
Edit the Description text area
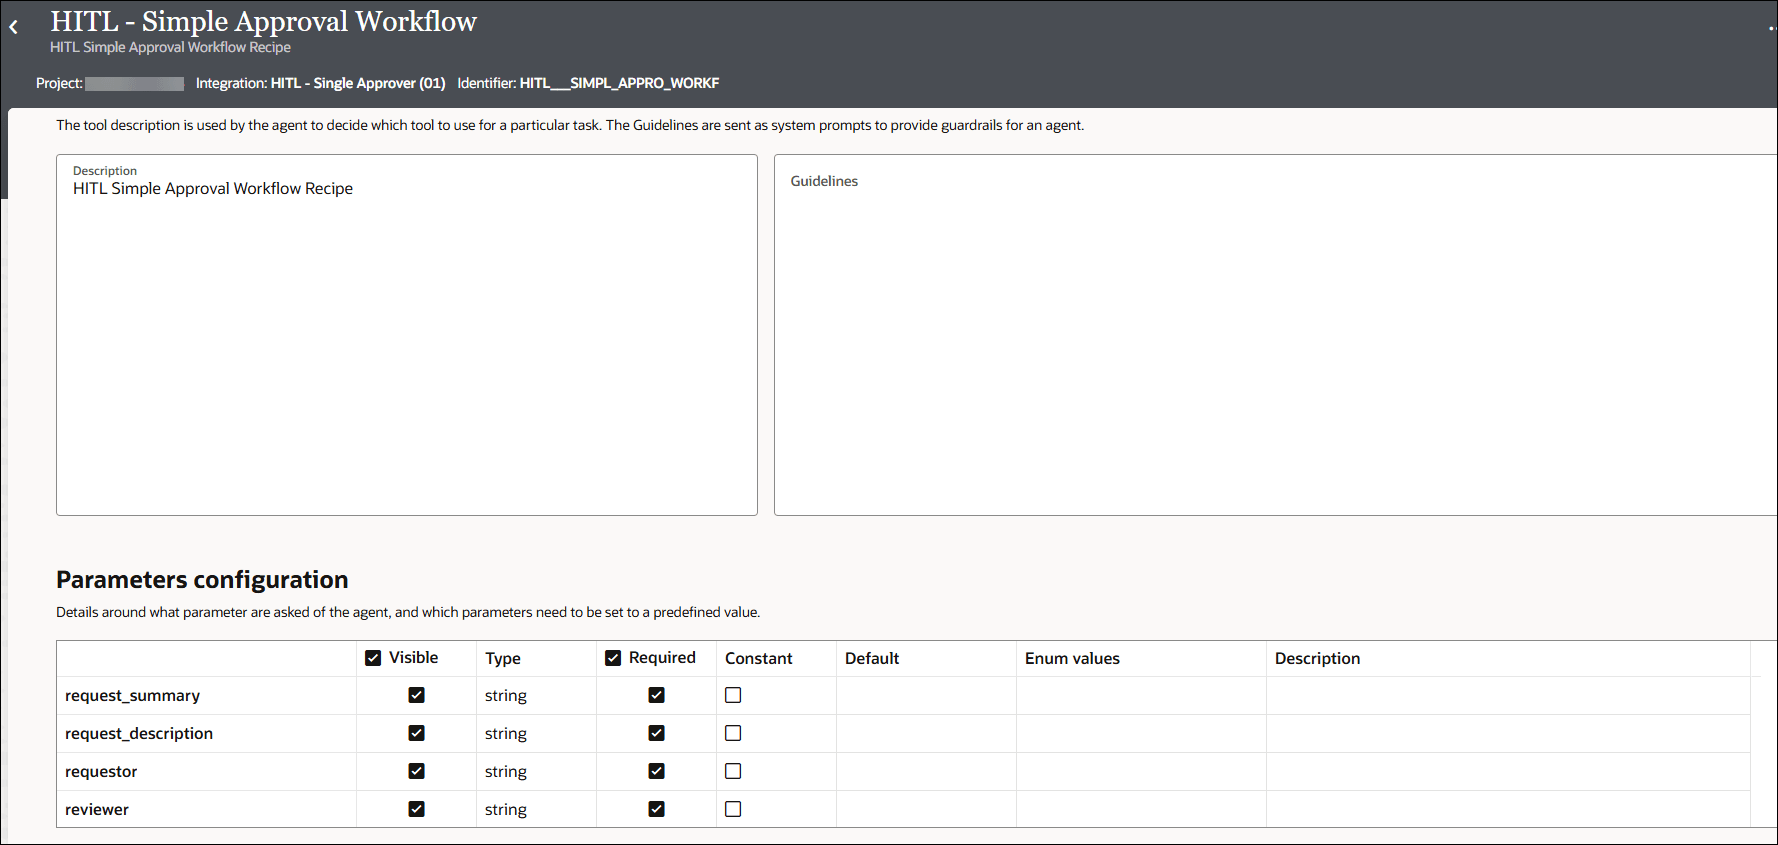(407, 335)
